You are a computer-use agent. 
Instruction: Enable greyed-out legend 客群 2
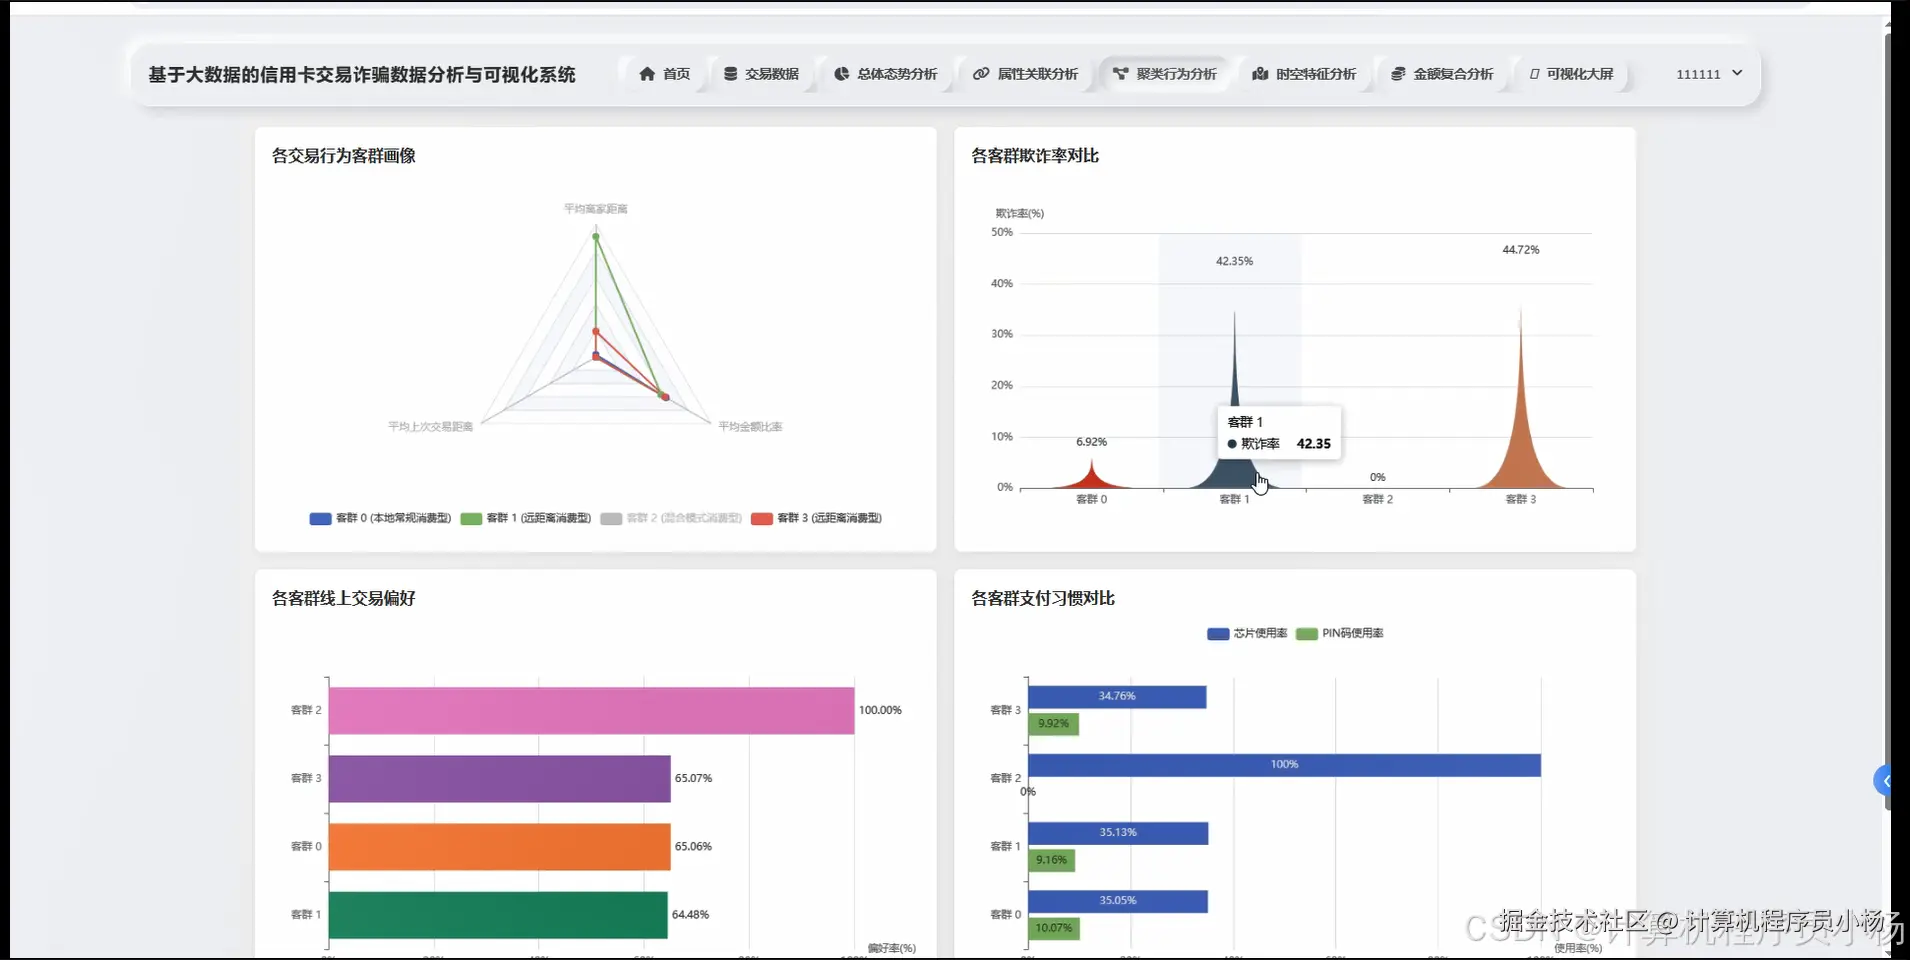(x=671, y=518)
